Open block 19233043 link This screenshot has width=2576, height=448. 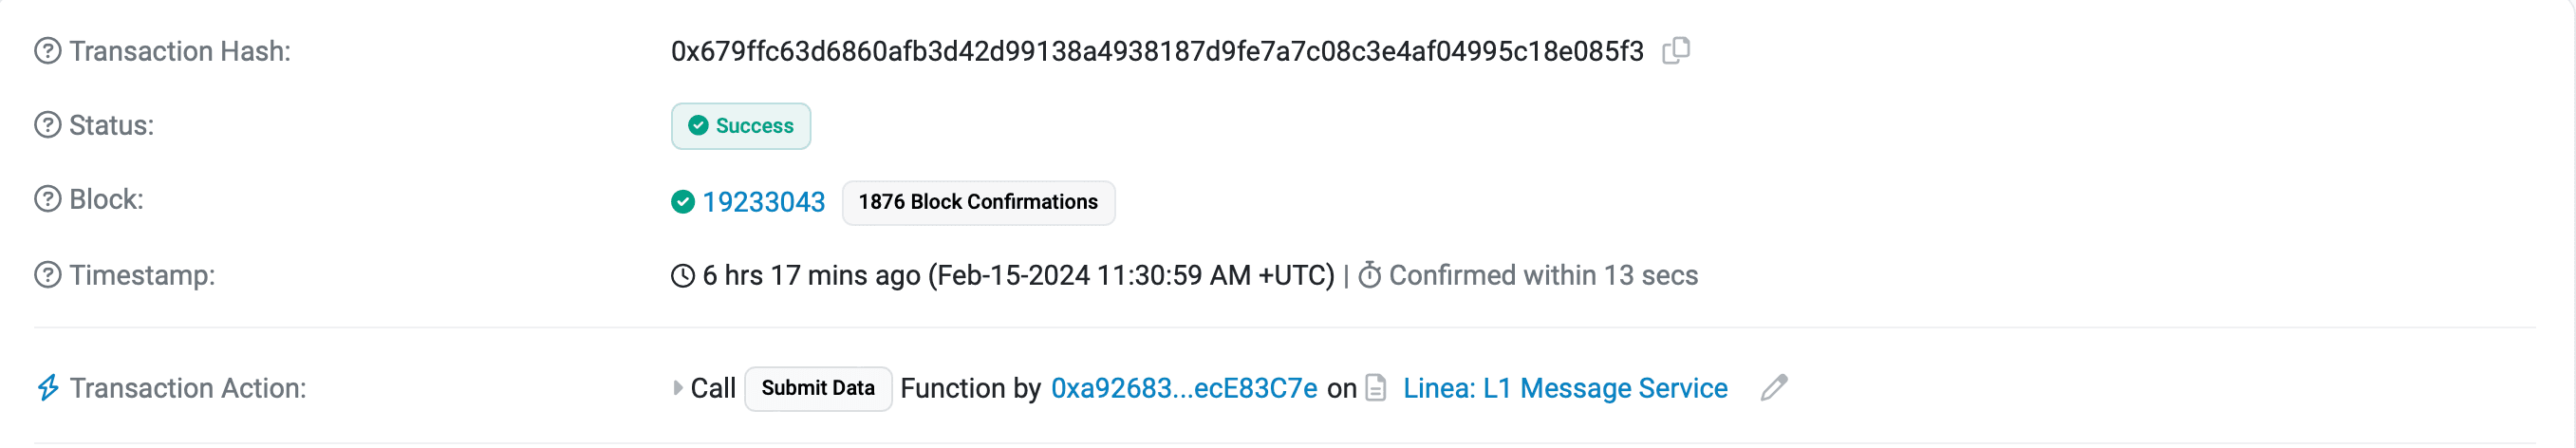763,202
